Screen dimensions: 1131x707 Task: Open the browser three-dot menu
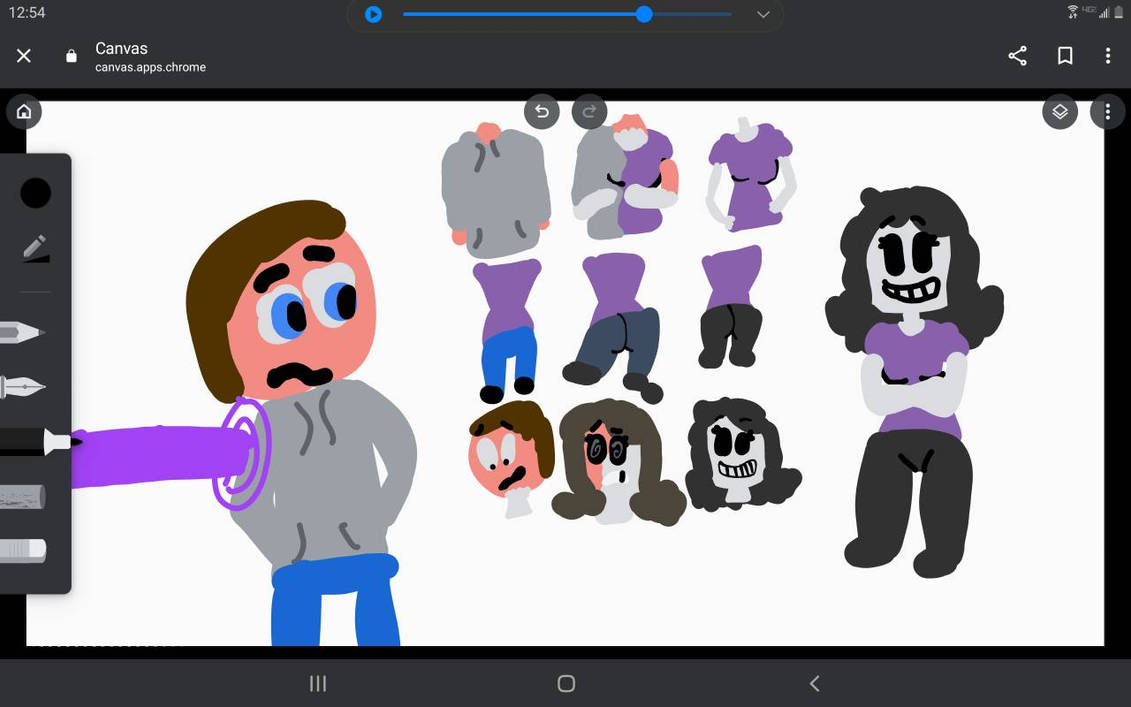coord(1108,56)
